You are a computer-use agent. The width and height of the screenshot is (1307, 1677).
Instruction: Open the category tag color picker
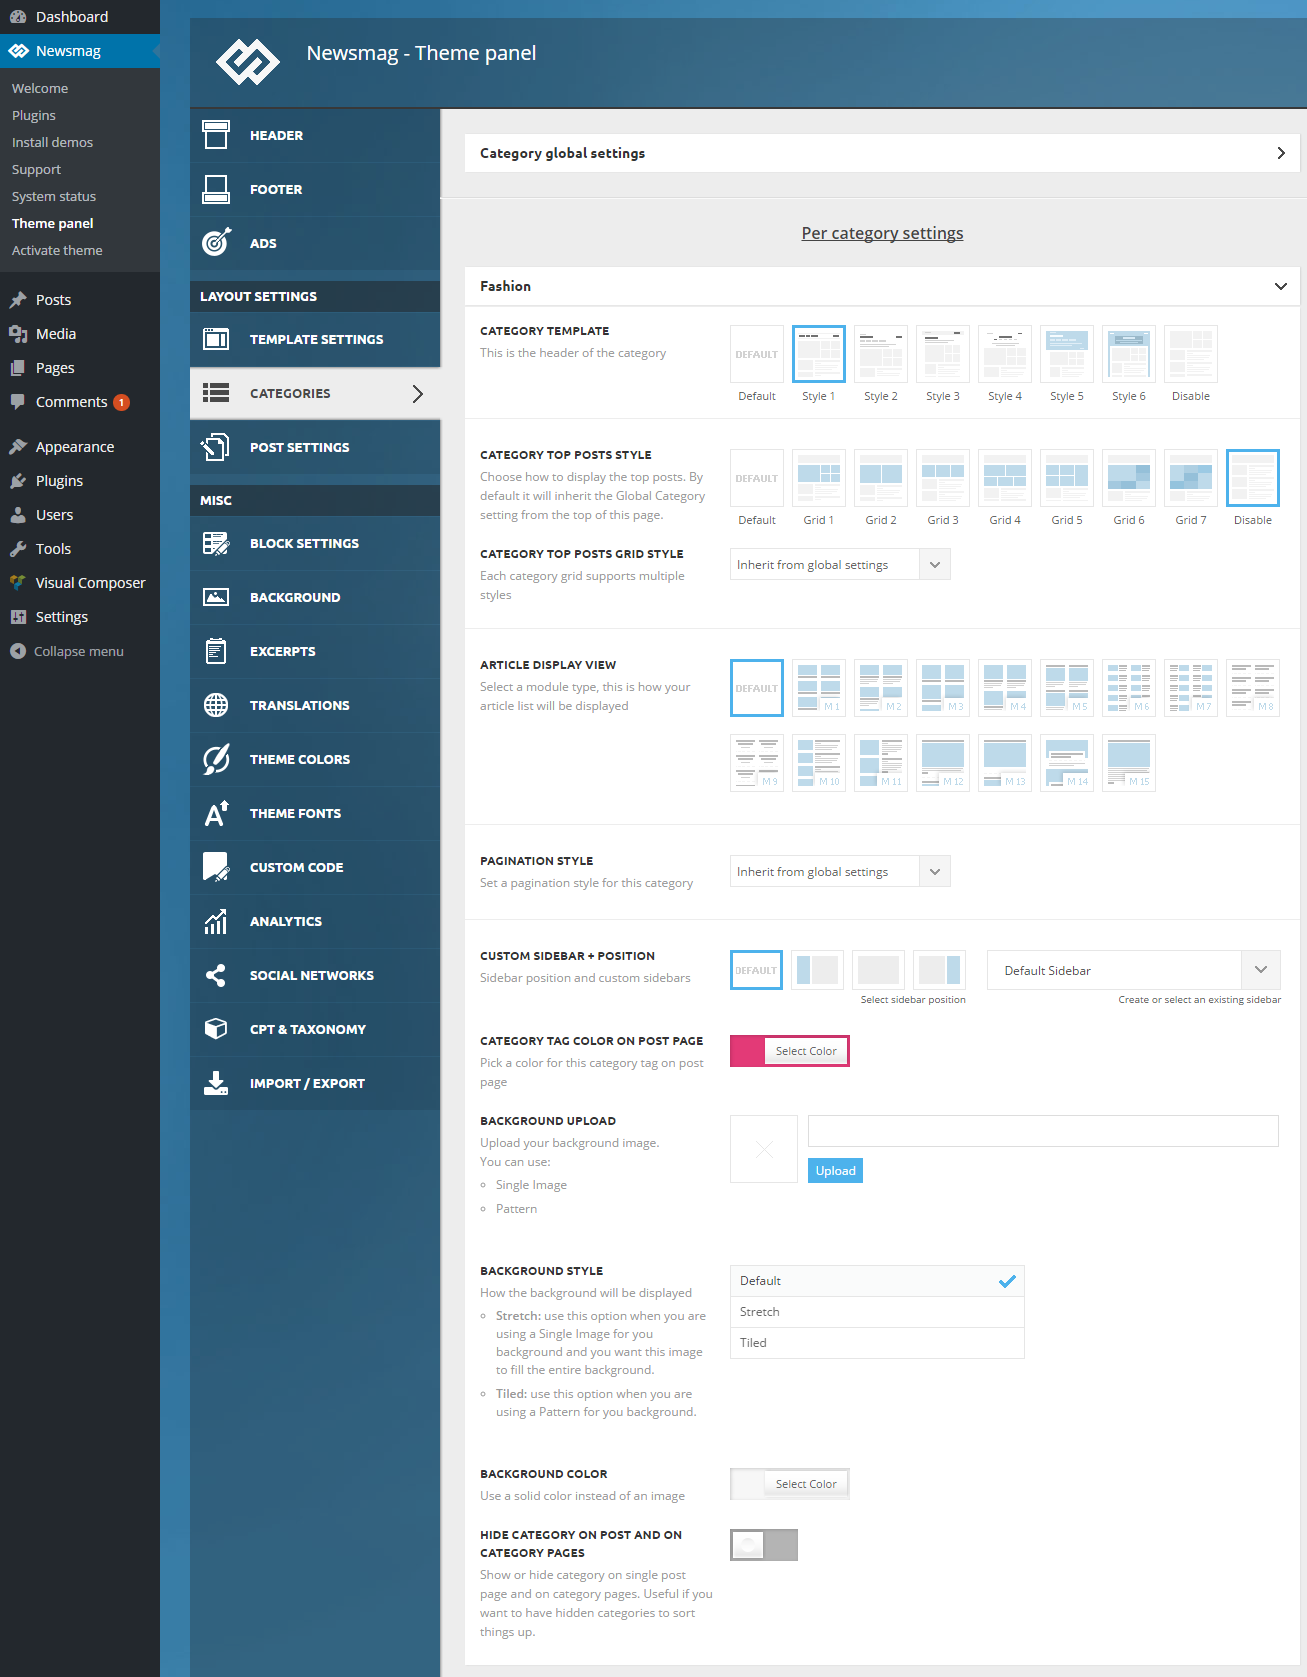(790, 1051)
